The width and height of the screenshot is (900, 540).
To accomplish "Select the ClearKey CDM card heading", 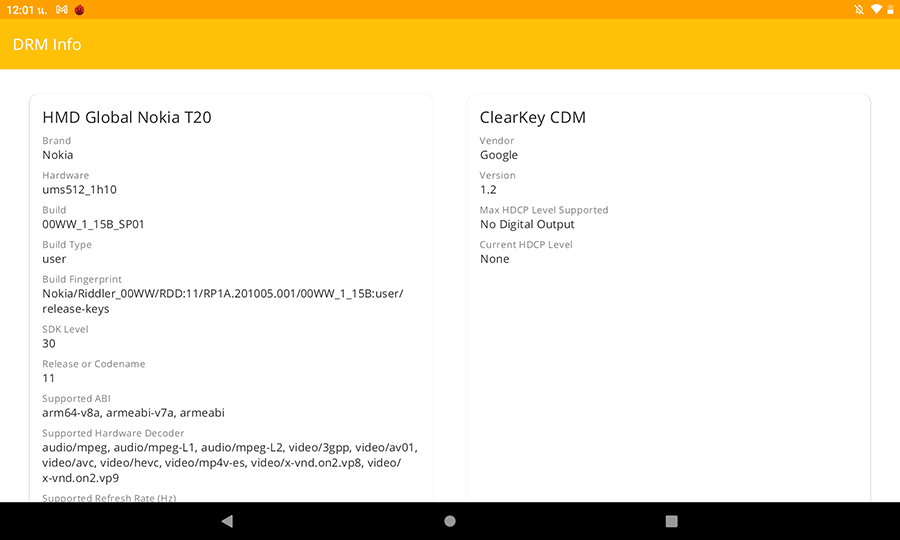I will click(x=533, y=117).
